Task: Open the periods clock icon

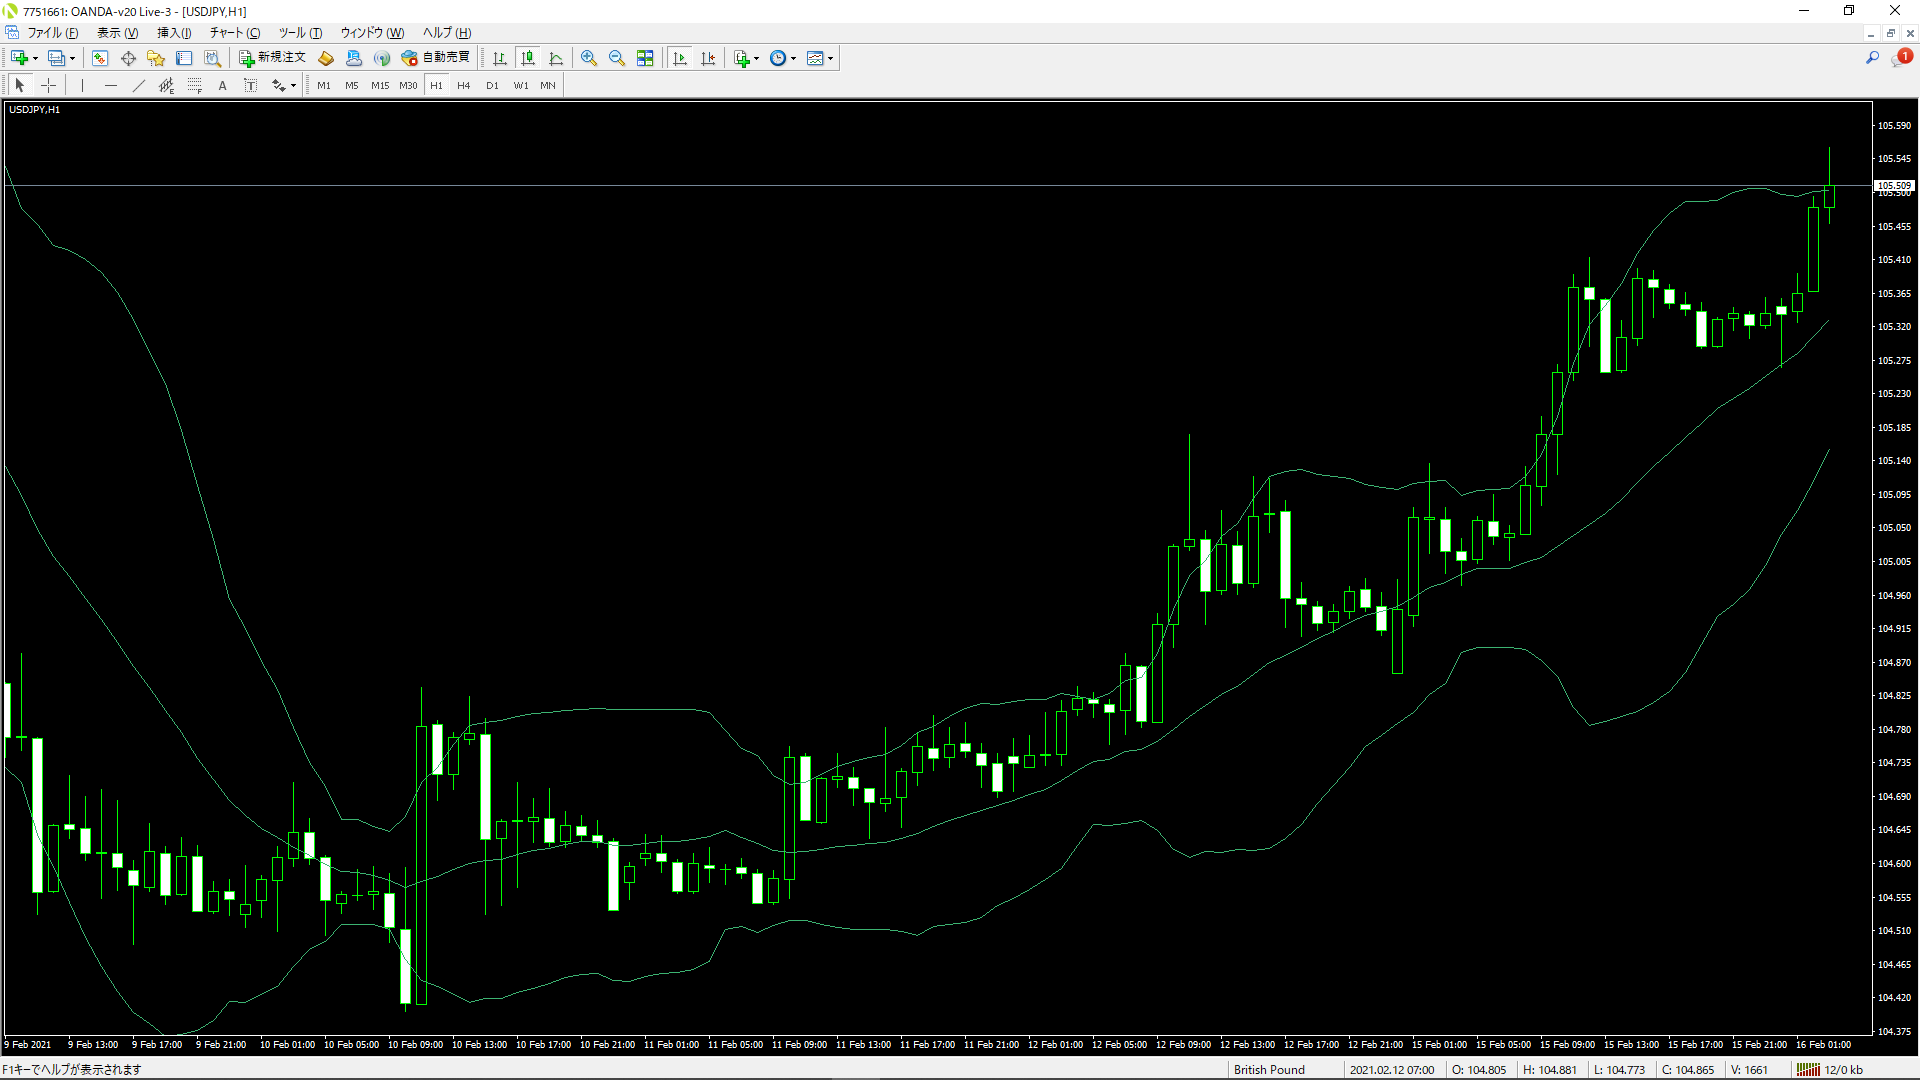Action: 778,58
